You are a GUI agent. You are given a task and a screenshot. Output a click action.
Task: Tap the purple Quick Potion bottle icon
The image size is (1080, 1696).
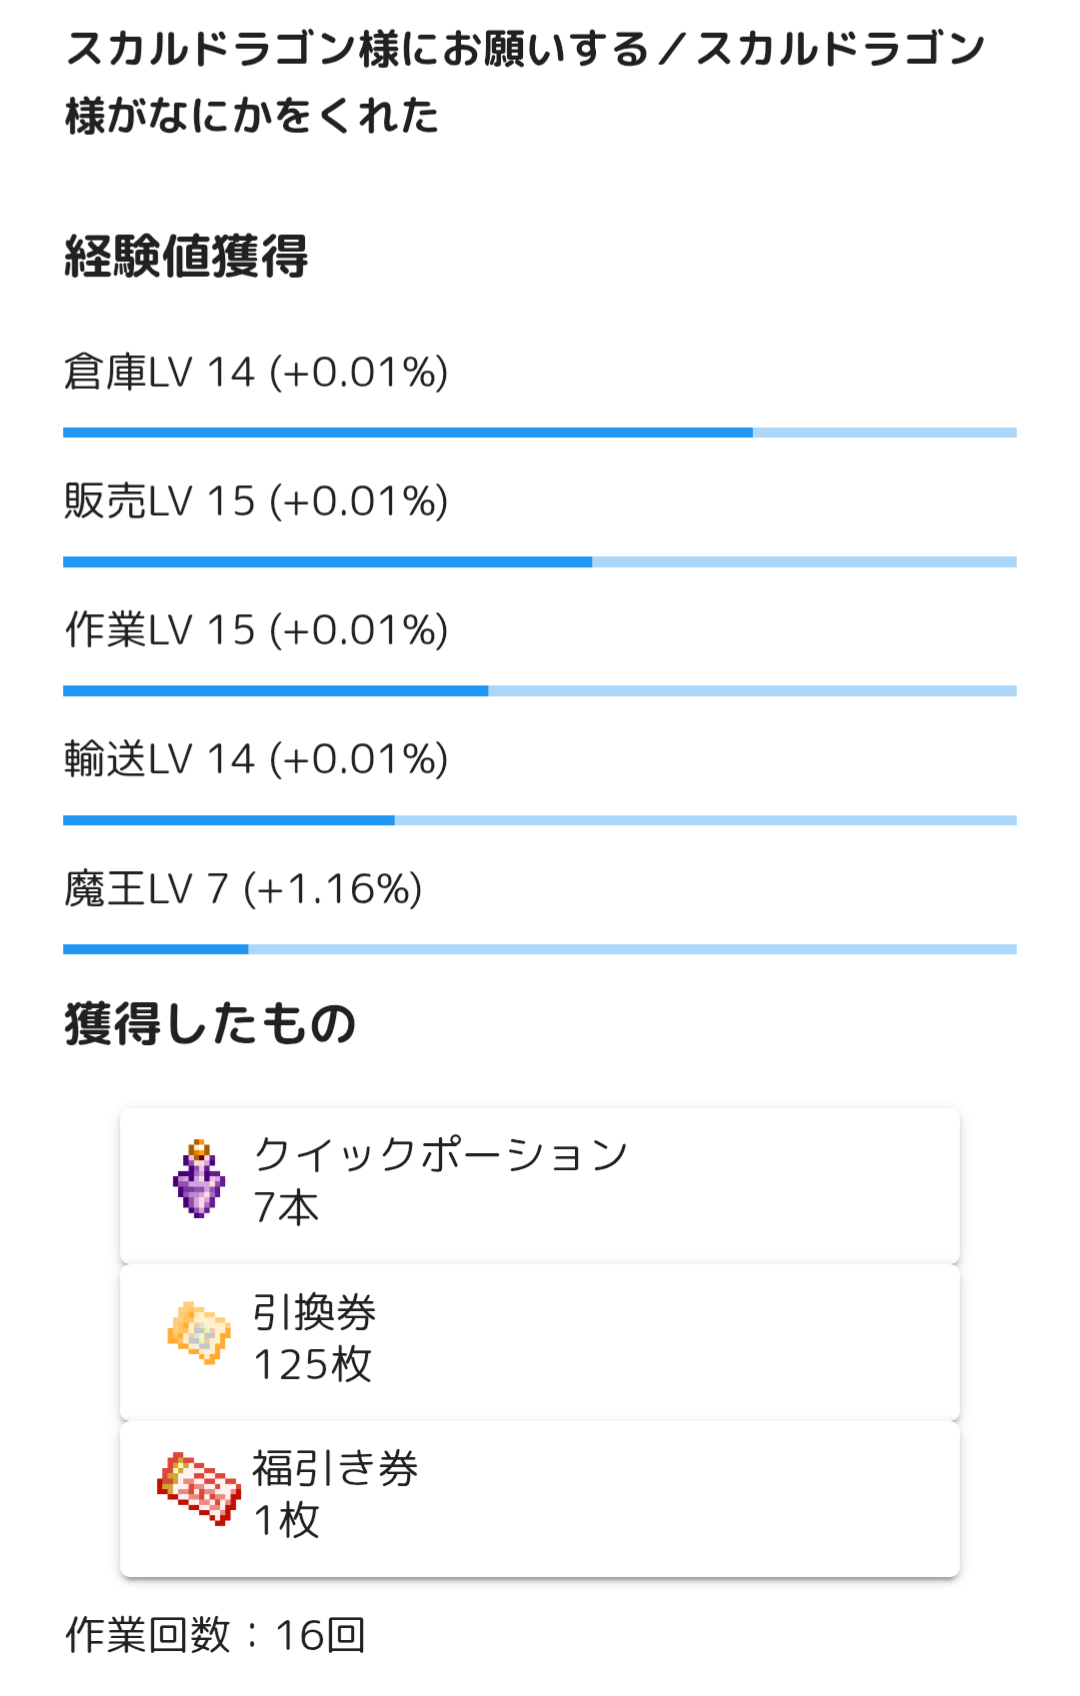(x=199, y=1180)
